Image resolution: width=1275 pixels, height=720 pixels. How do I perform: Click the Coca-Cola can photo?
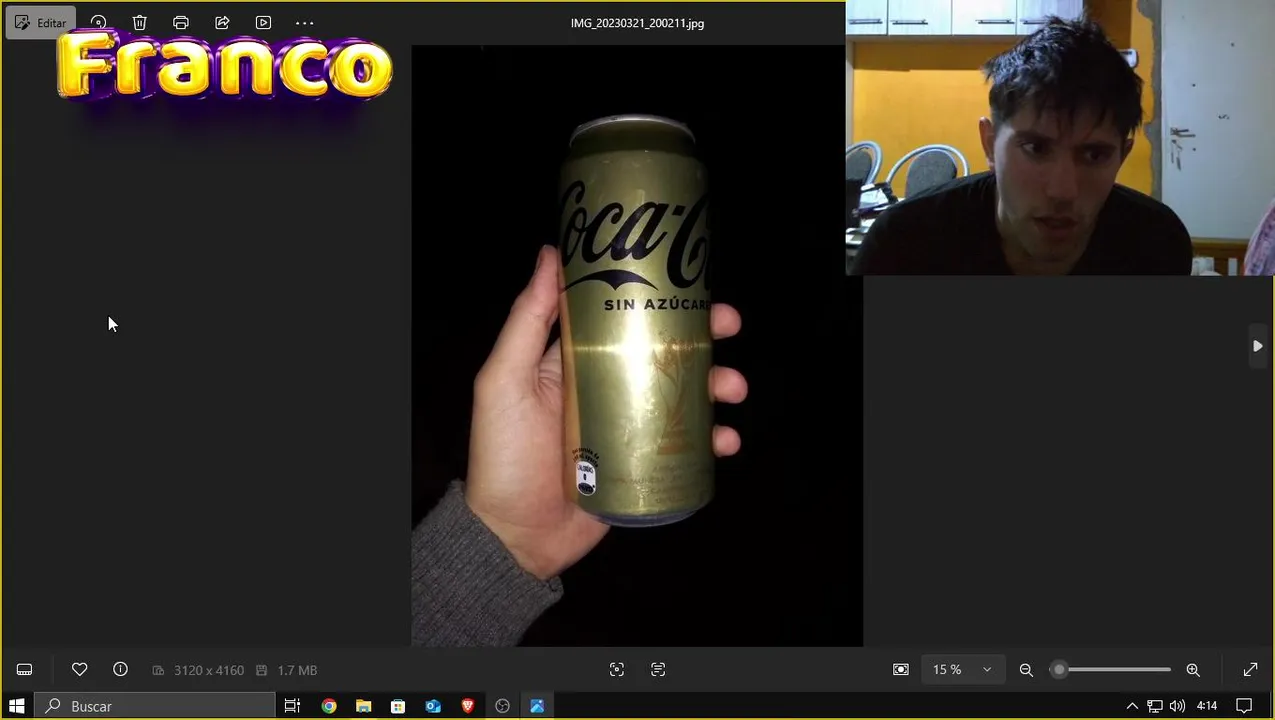637,346
